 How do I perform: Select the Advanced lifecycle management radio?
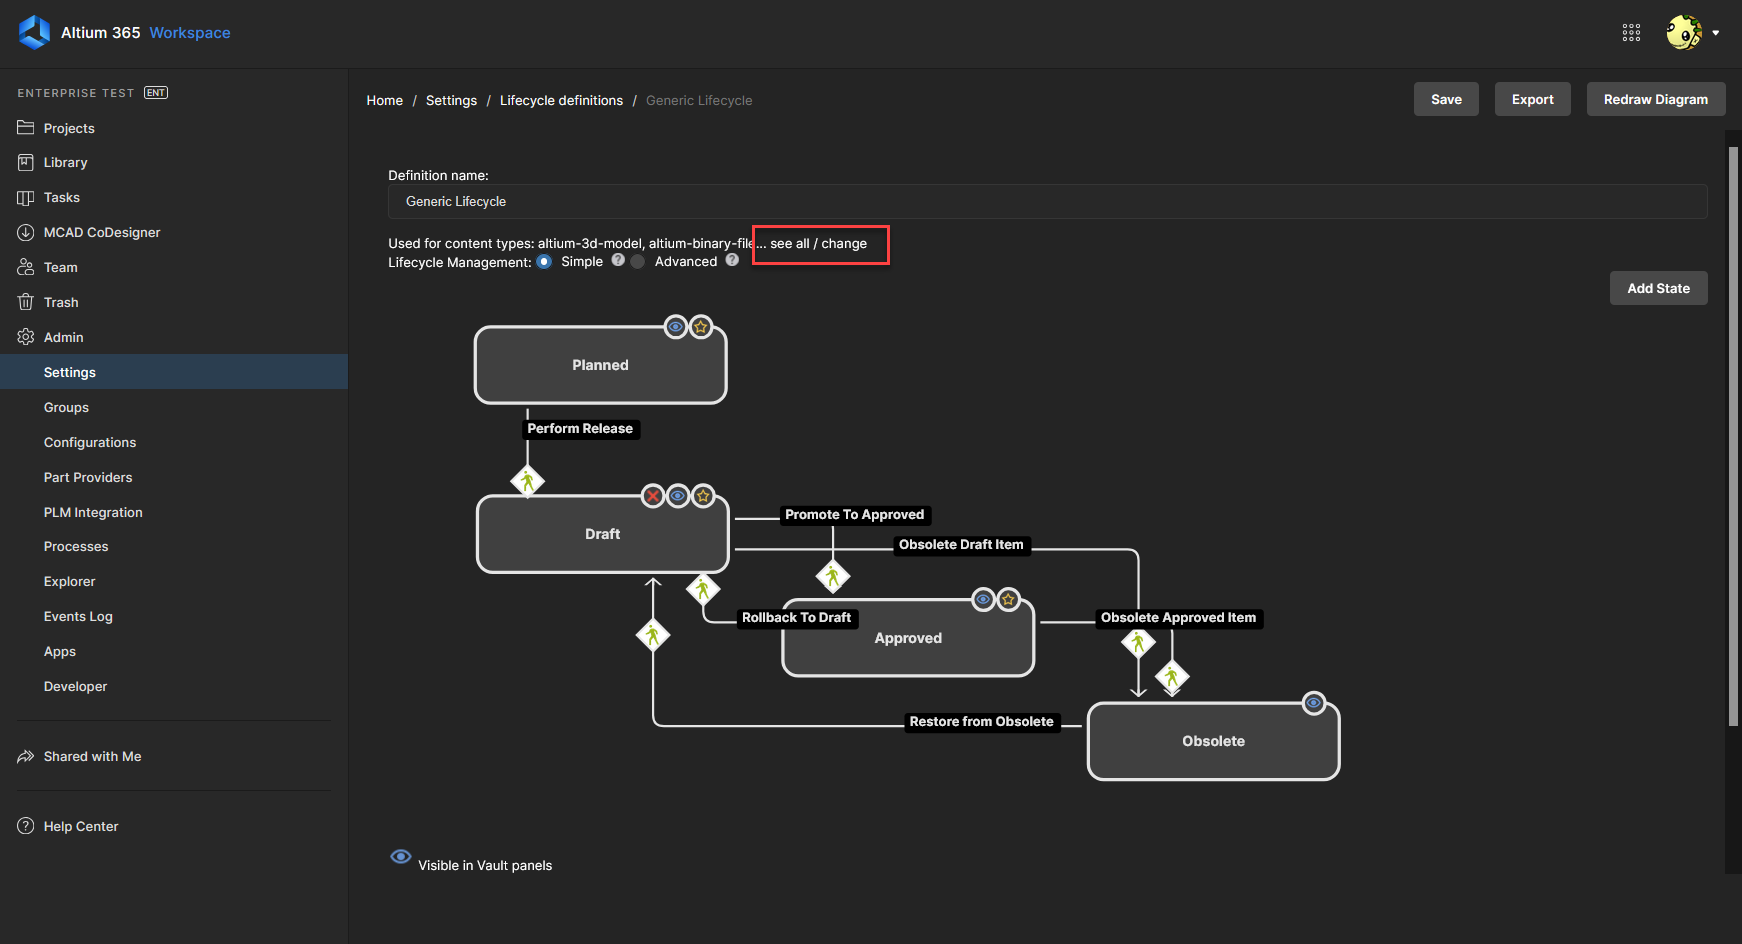point(638,262)
